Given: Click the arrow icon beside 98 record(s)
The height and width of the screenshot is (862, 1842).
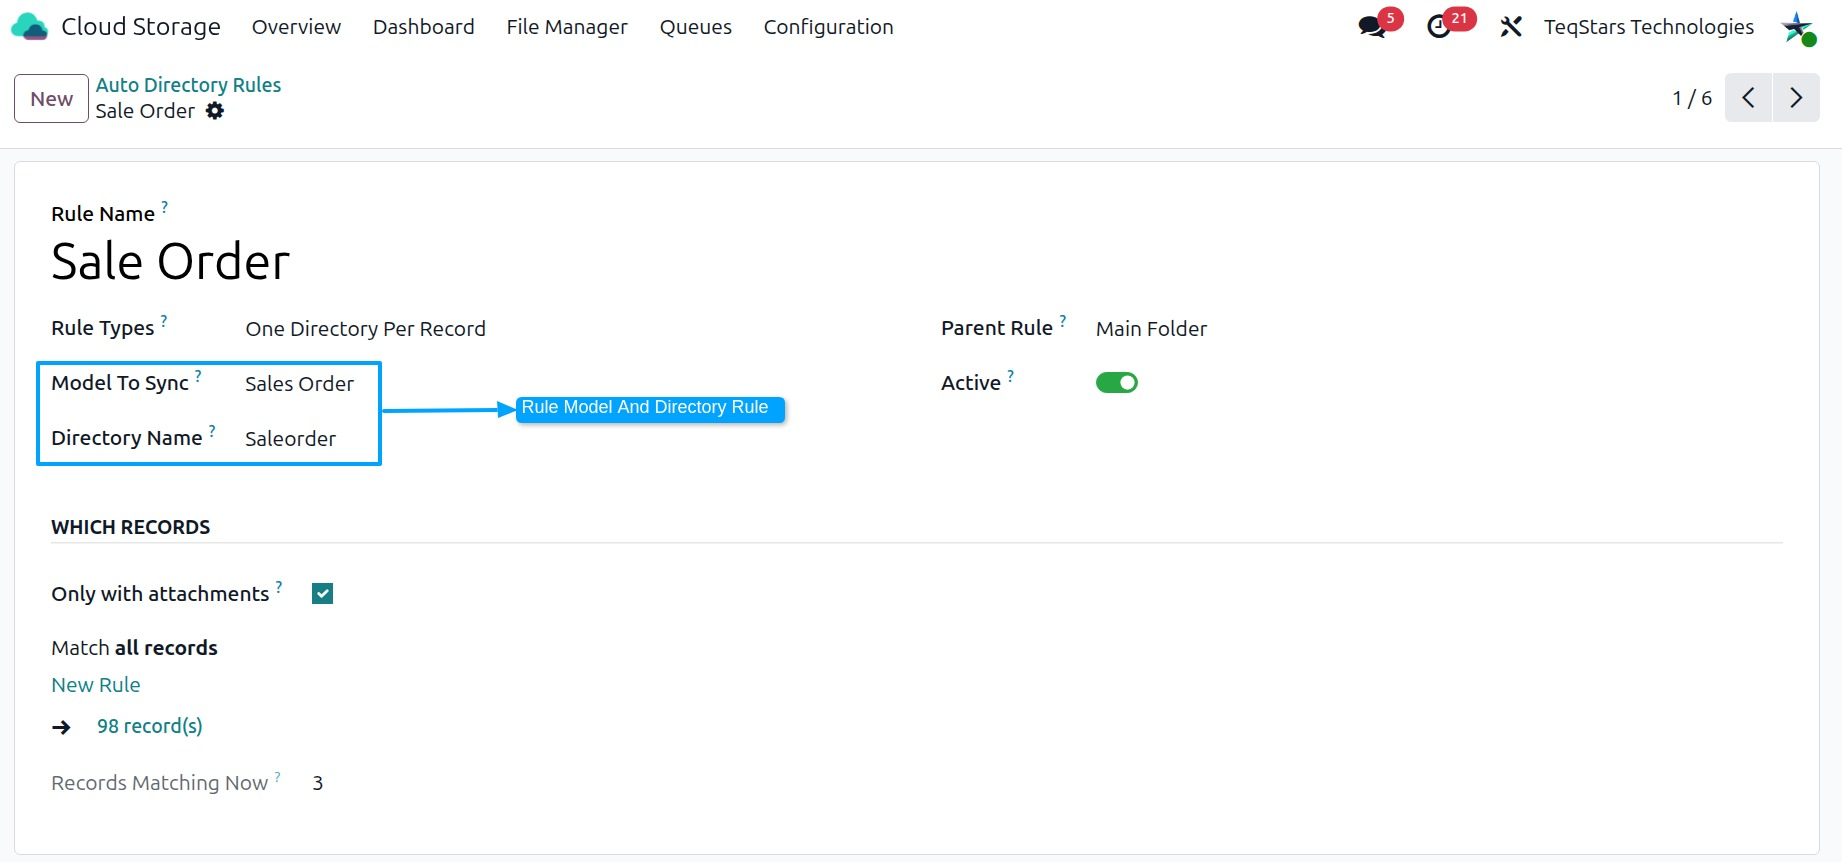Looking at the screenshot, I should point(61,727).
